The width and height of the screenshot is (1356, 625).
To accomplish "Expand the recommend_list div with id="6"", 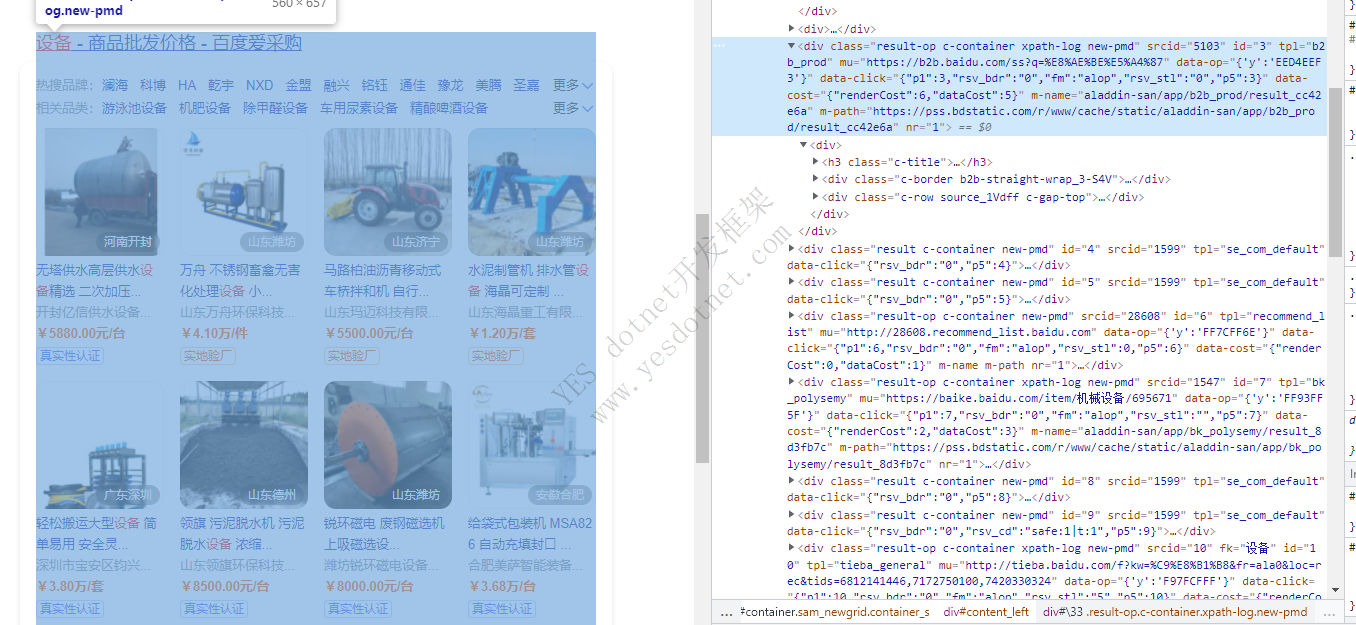I will [x=792, y=315].
